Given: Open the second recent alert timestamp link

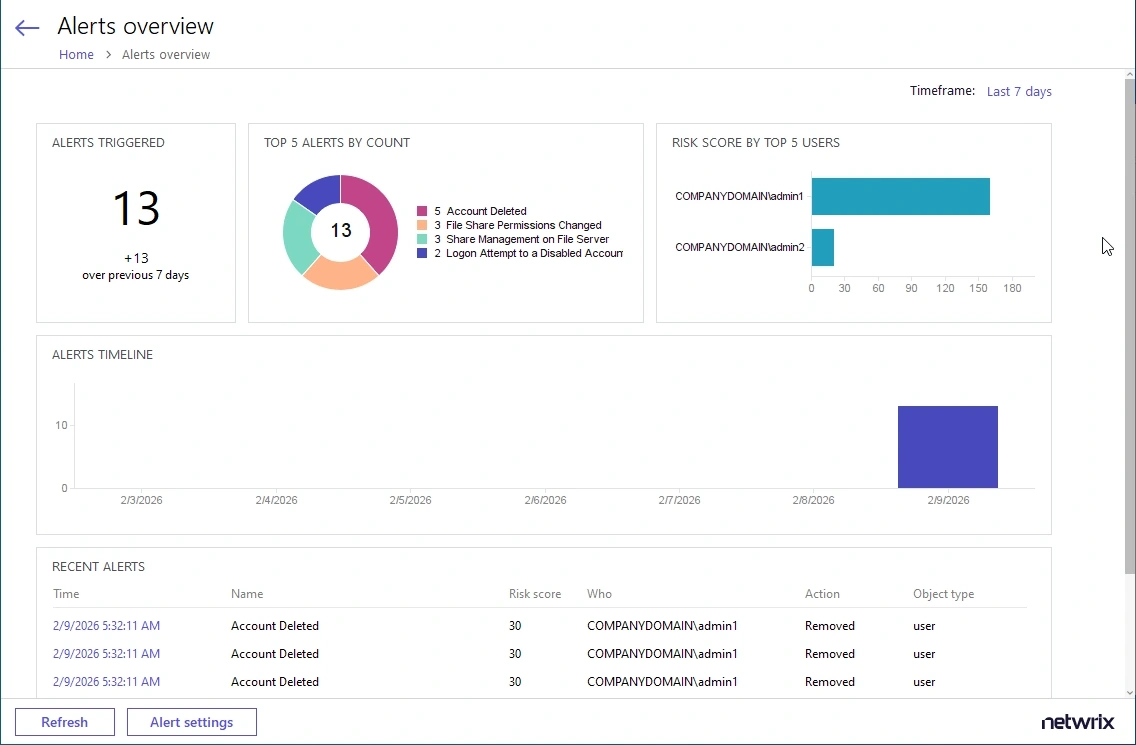Looking at the screenshot, I should pyautogui.click(x=106, y=654).
